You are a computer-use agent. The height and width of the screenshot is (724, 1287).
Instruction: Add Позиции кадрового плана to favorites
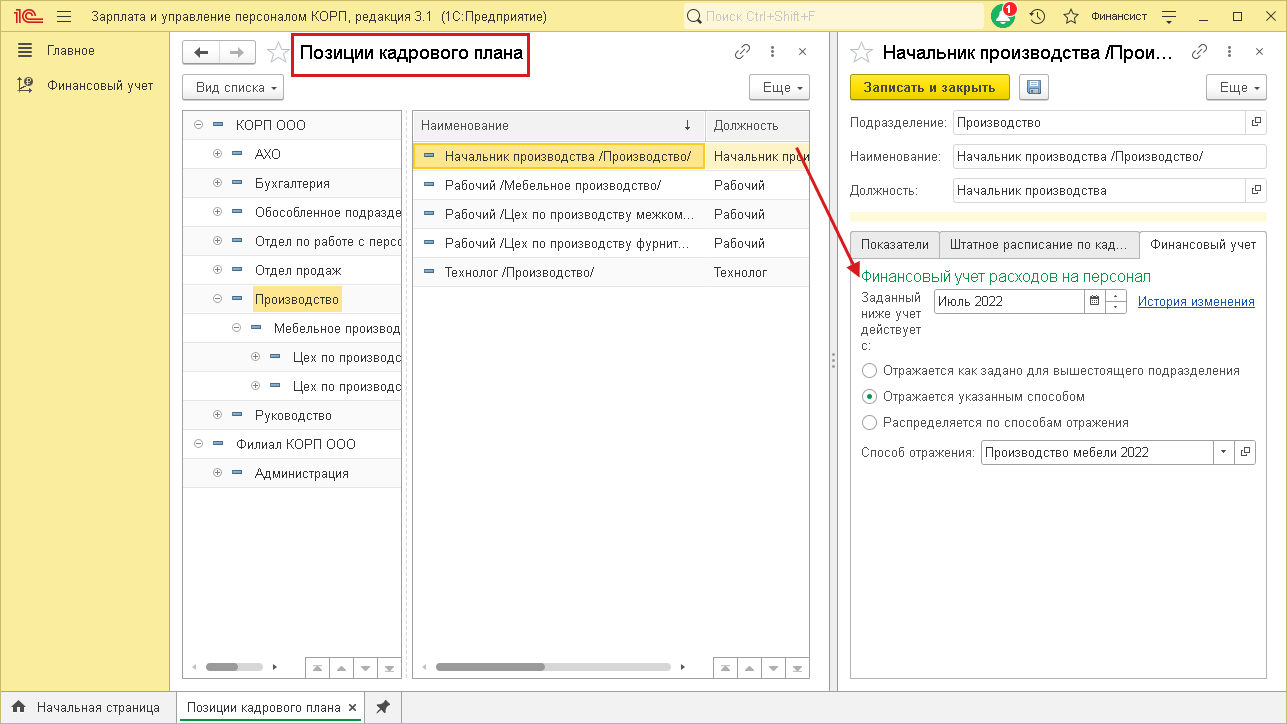277,53
